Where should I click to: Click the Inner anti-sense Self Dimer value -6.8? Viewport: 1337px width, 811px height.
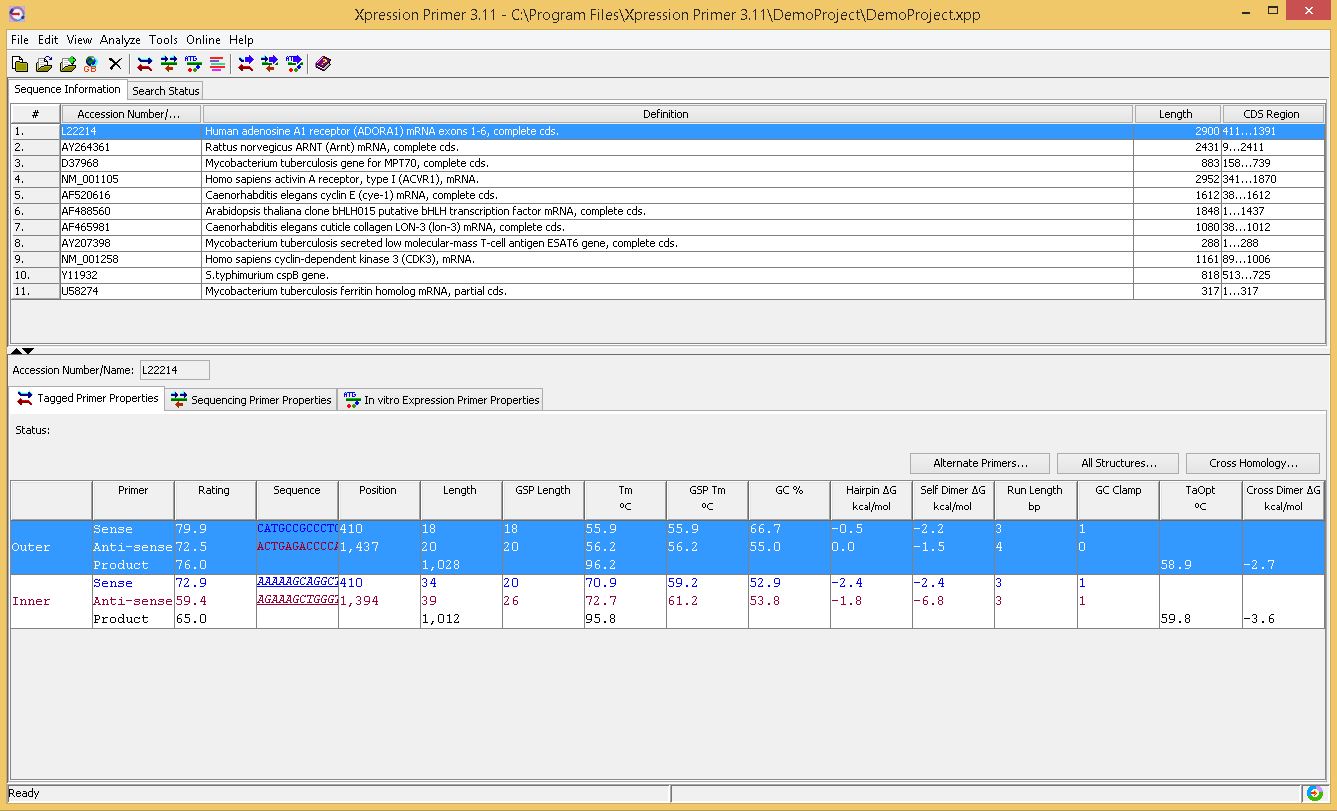click(x=929, y=601)
